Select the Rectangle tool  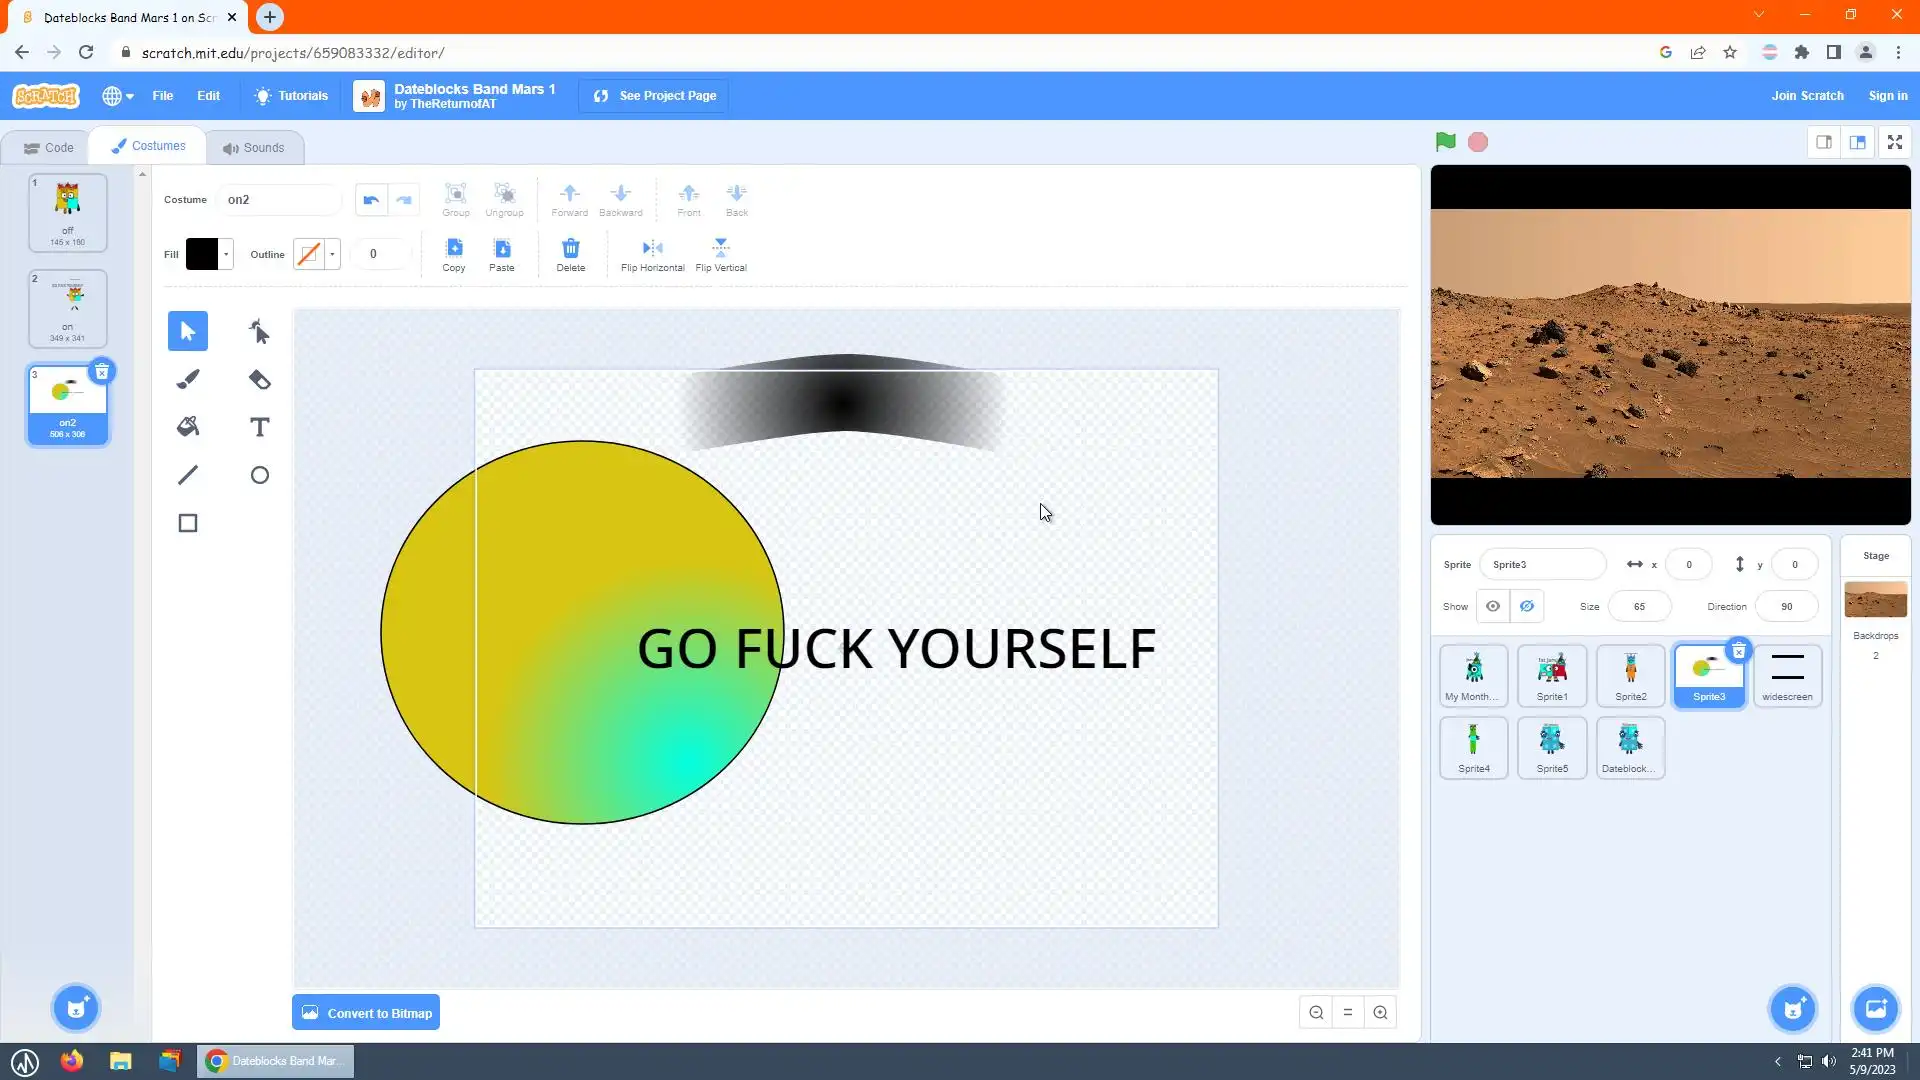click(x=188, y=523)
